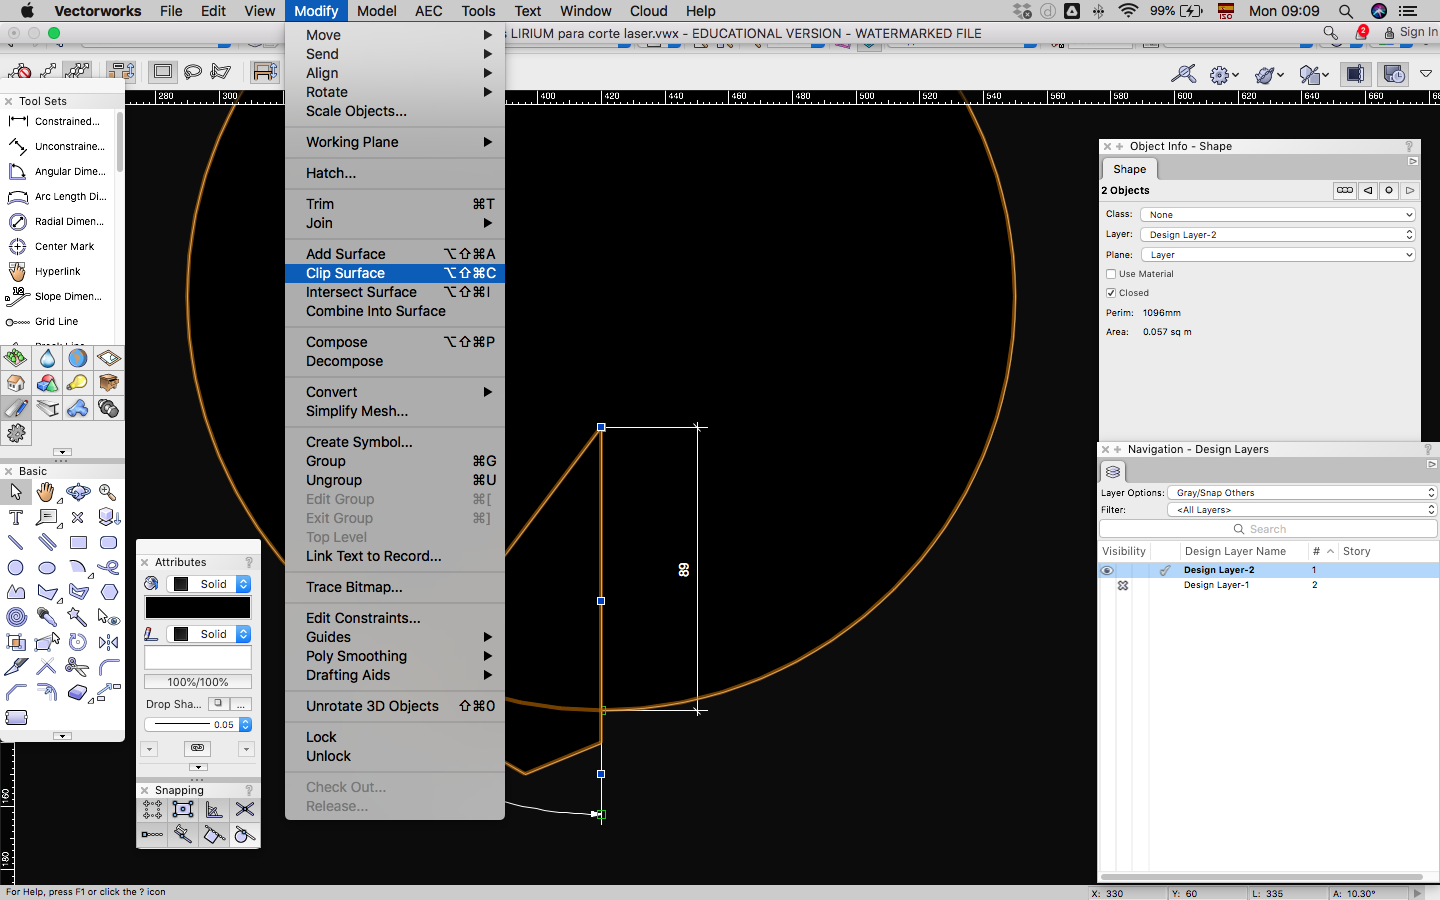Pick the Text tool in Basic palette
Image resolution: width=1440 pixels, height=900 pixels.
click(x=16, y=517)
